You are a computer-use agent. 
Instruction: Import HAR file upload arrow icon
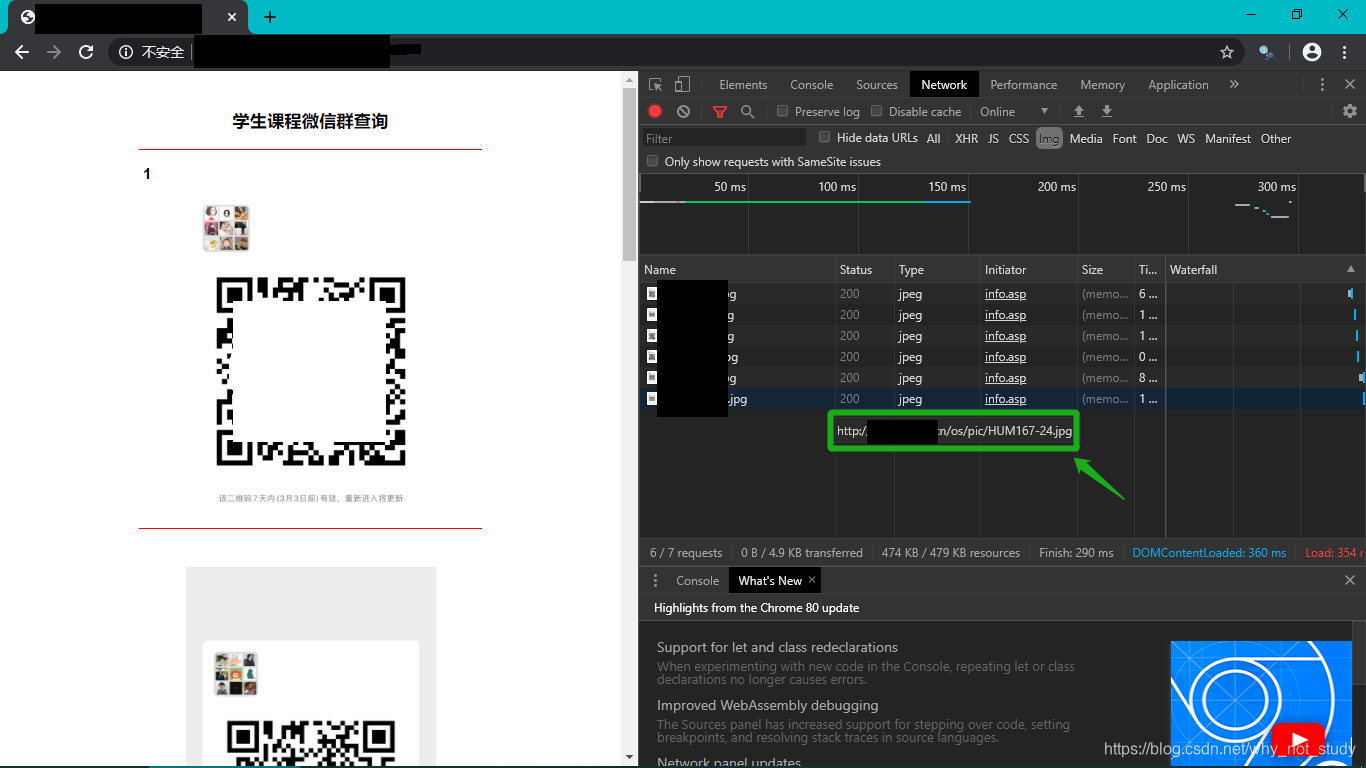click(x=1079, y=111)
